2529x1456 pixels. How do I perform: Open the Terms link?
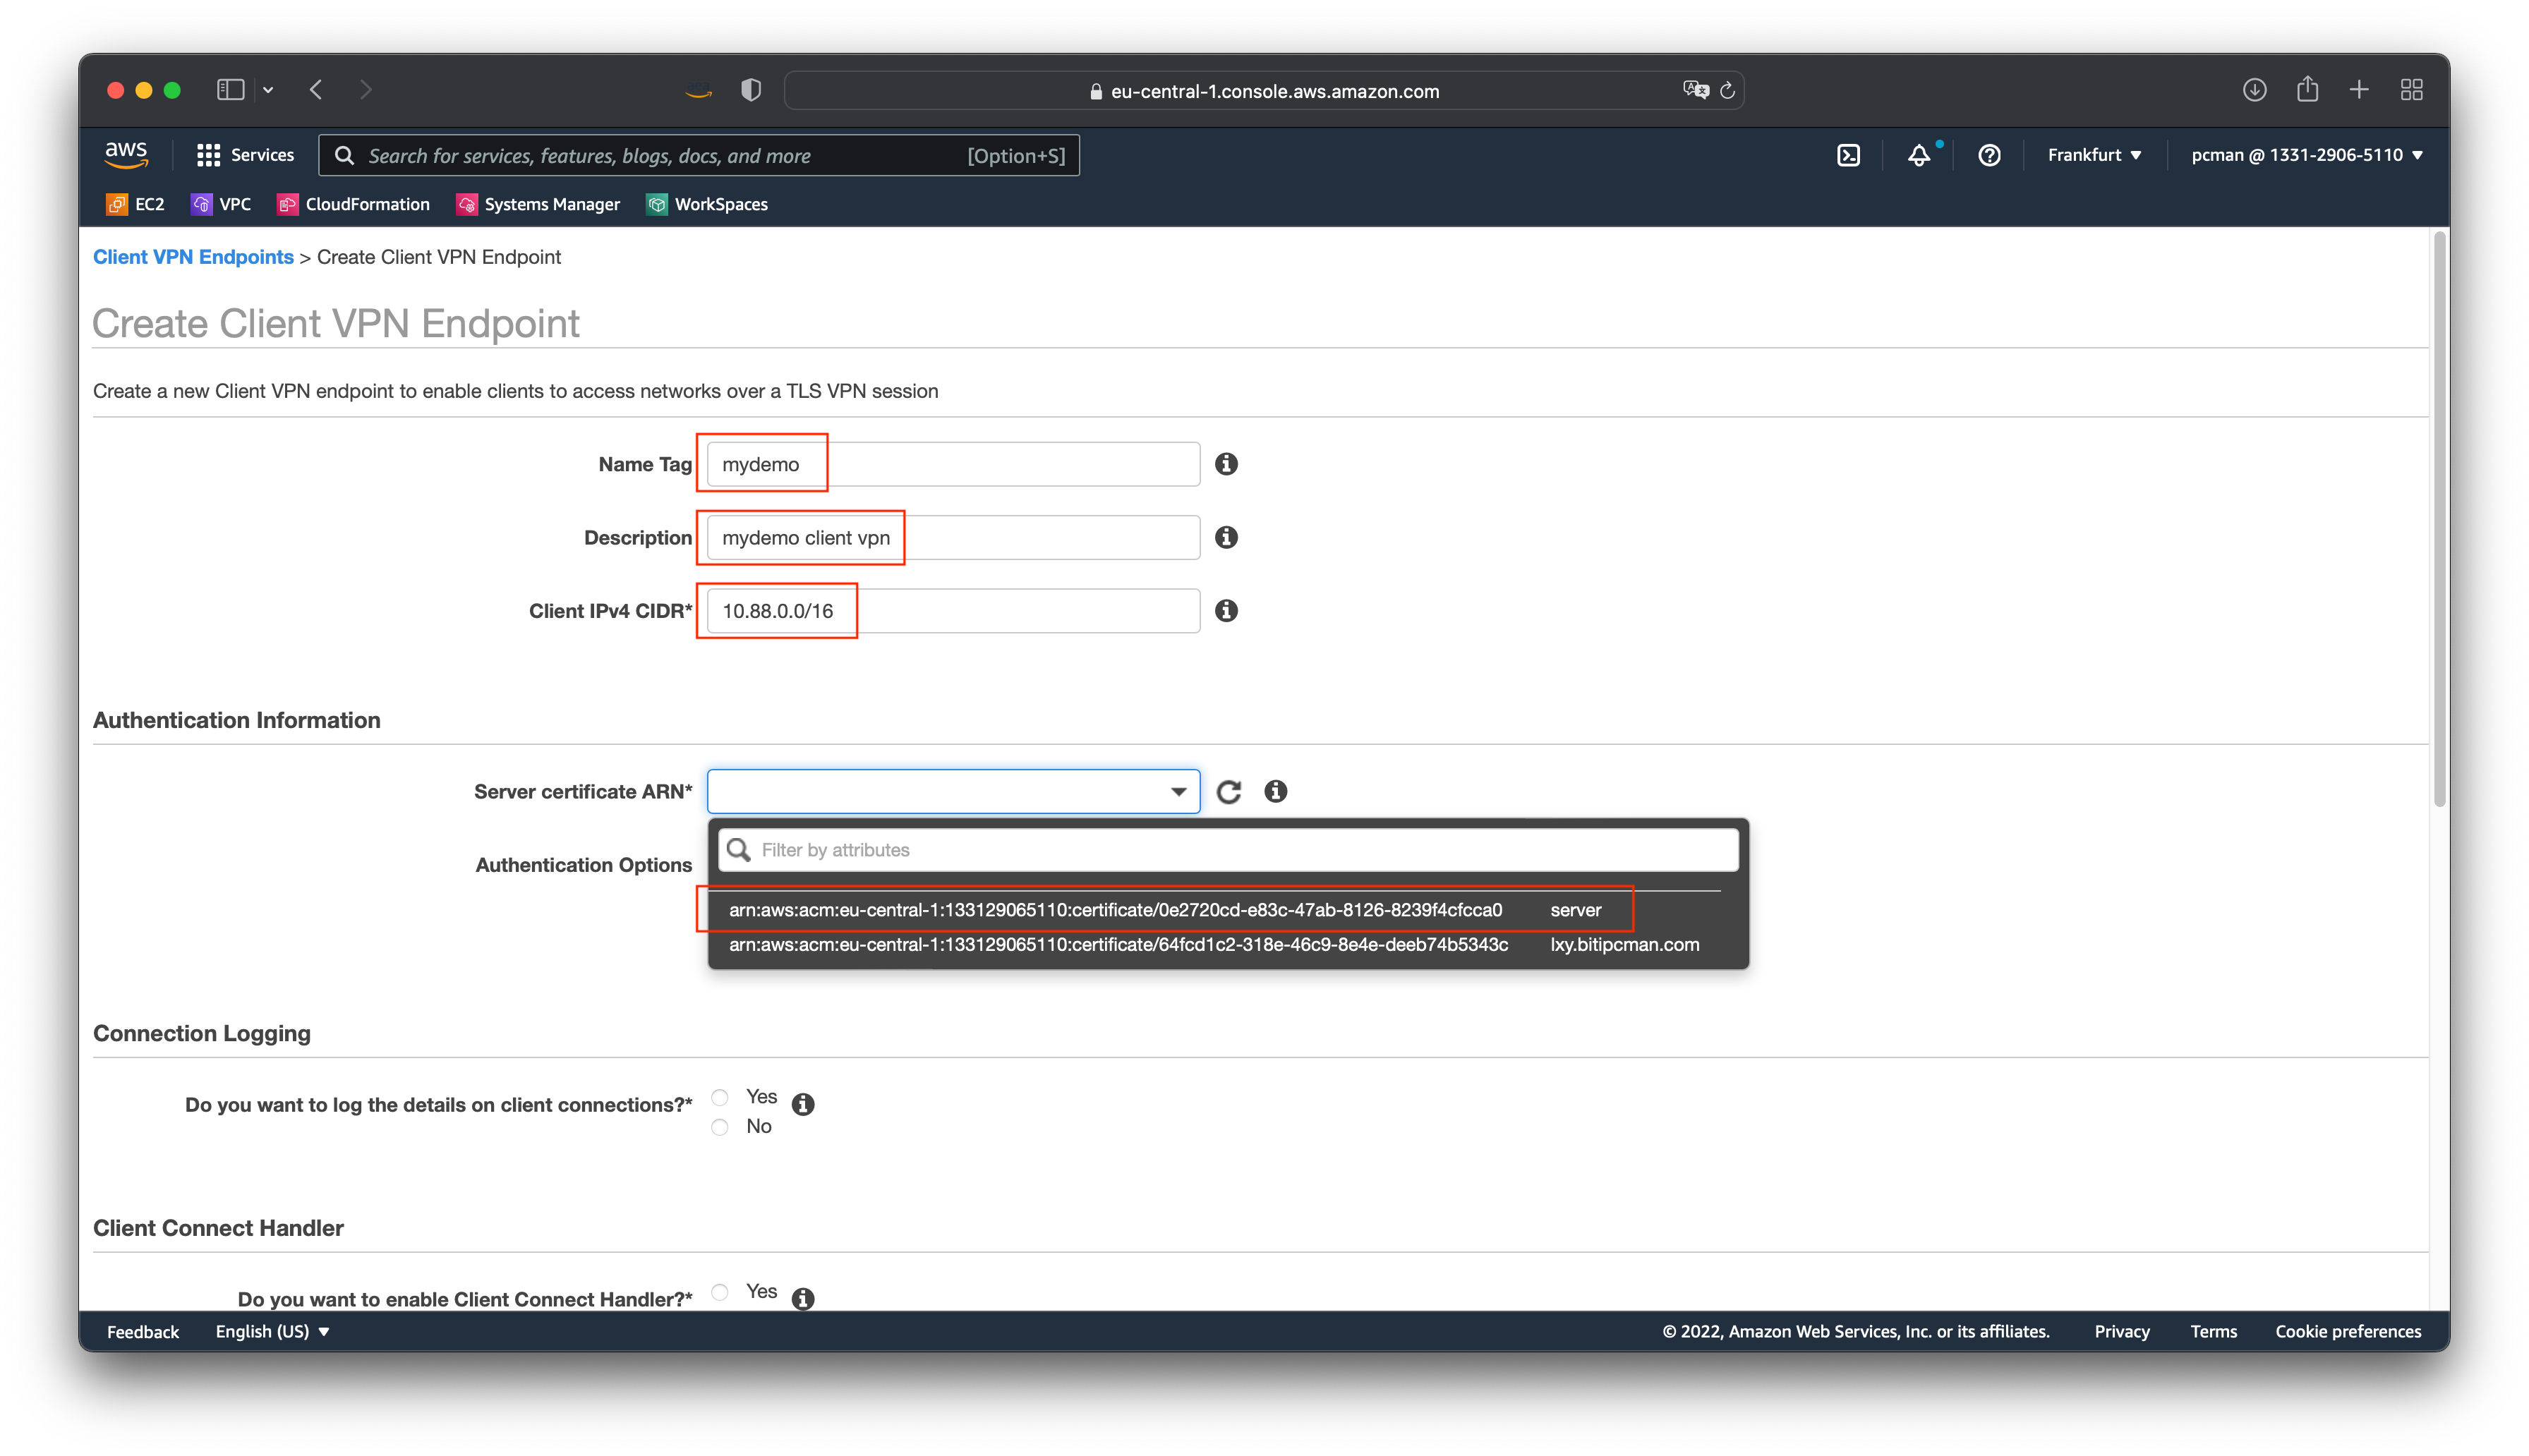tap(2213, 1331)
